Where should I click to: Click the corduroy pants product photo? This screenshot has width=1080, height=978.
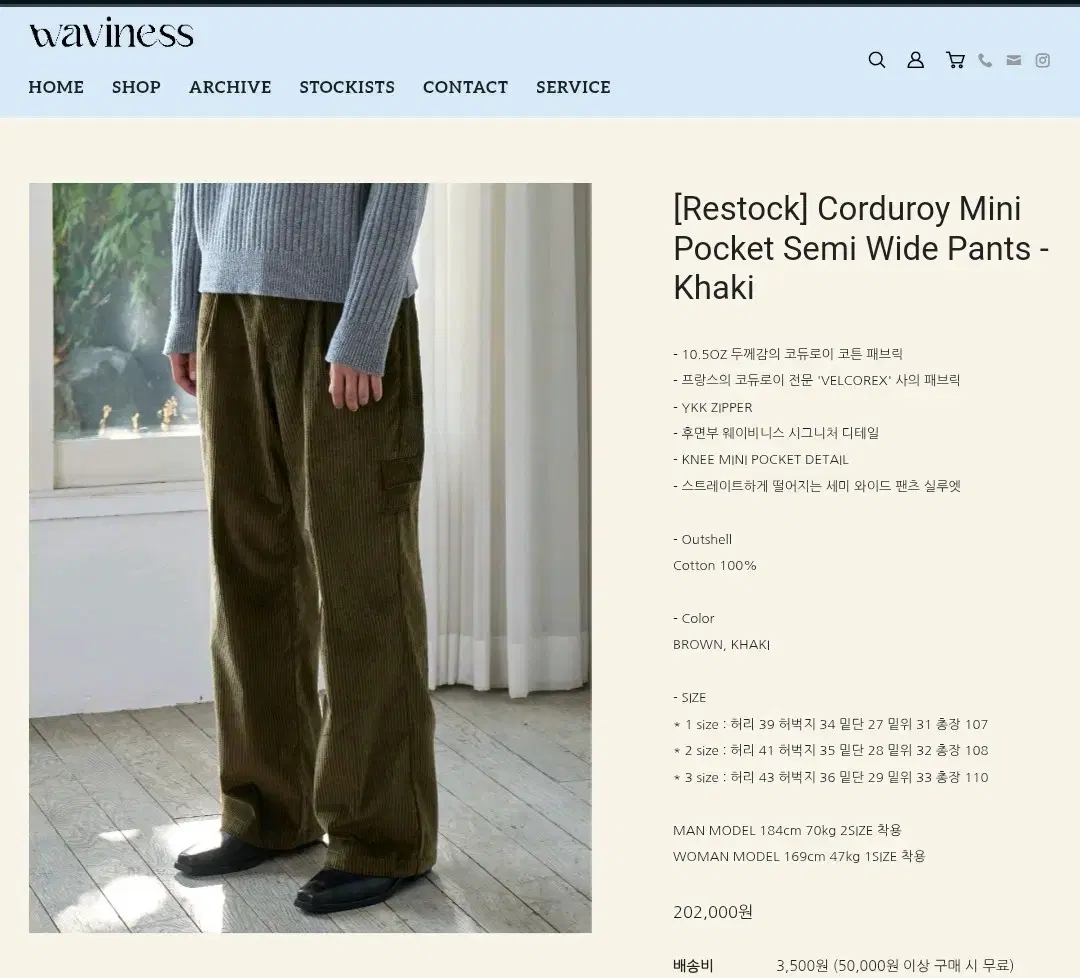310,558
